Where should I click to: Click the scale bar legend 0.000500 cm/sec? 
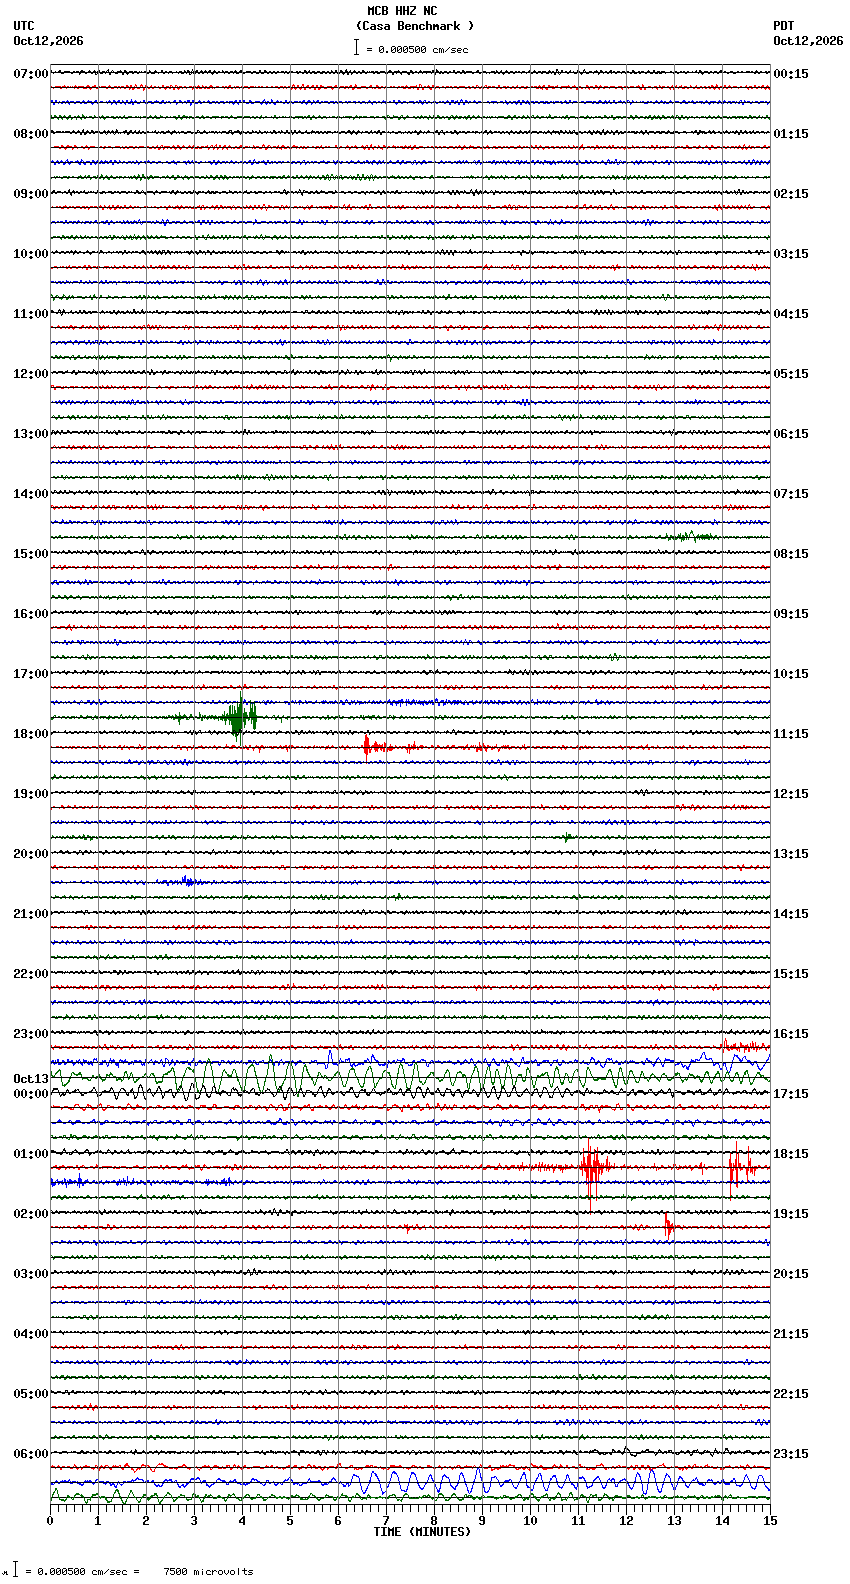[411, 48]
